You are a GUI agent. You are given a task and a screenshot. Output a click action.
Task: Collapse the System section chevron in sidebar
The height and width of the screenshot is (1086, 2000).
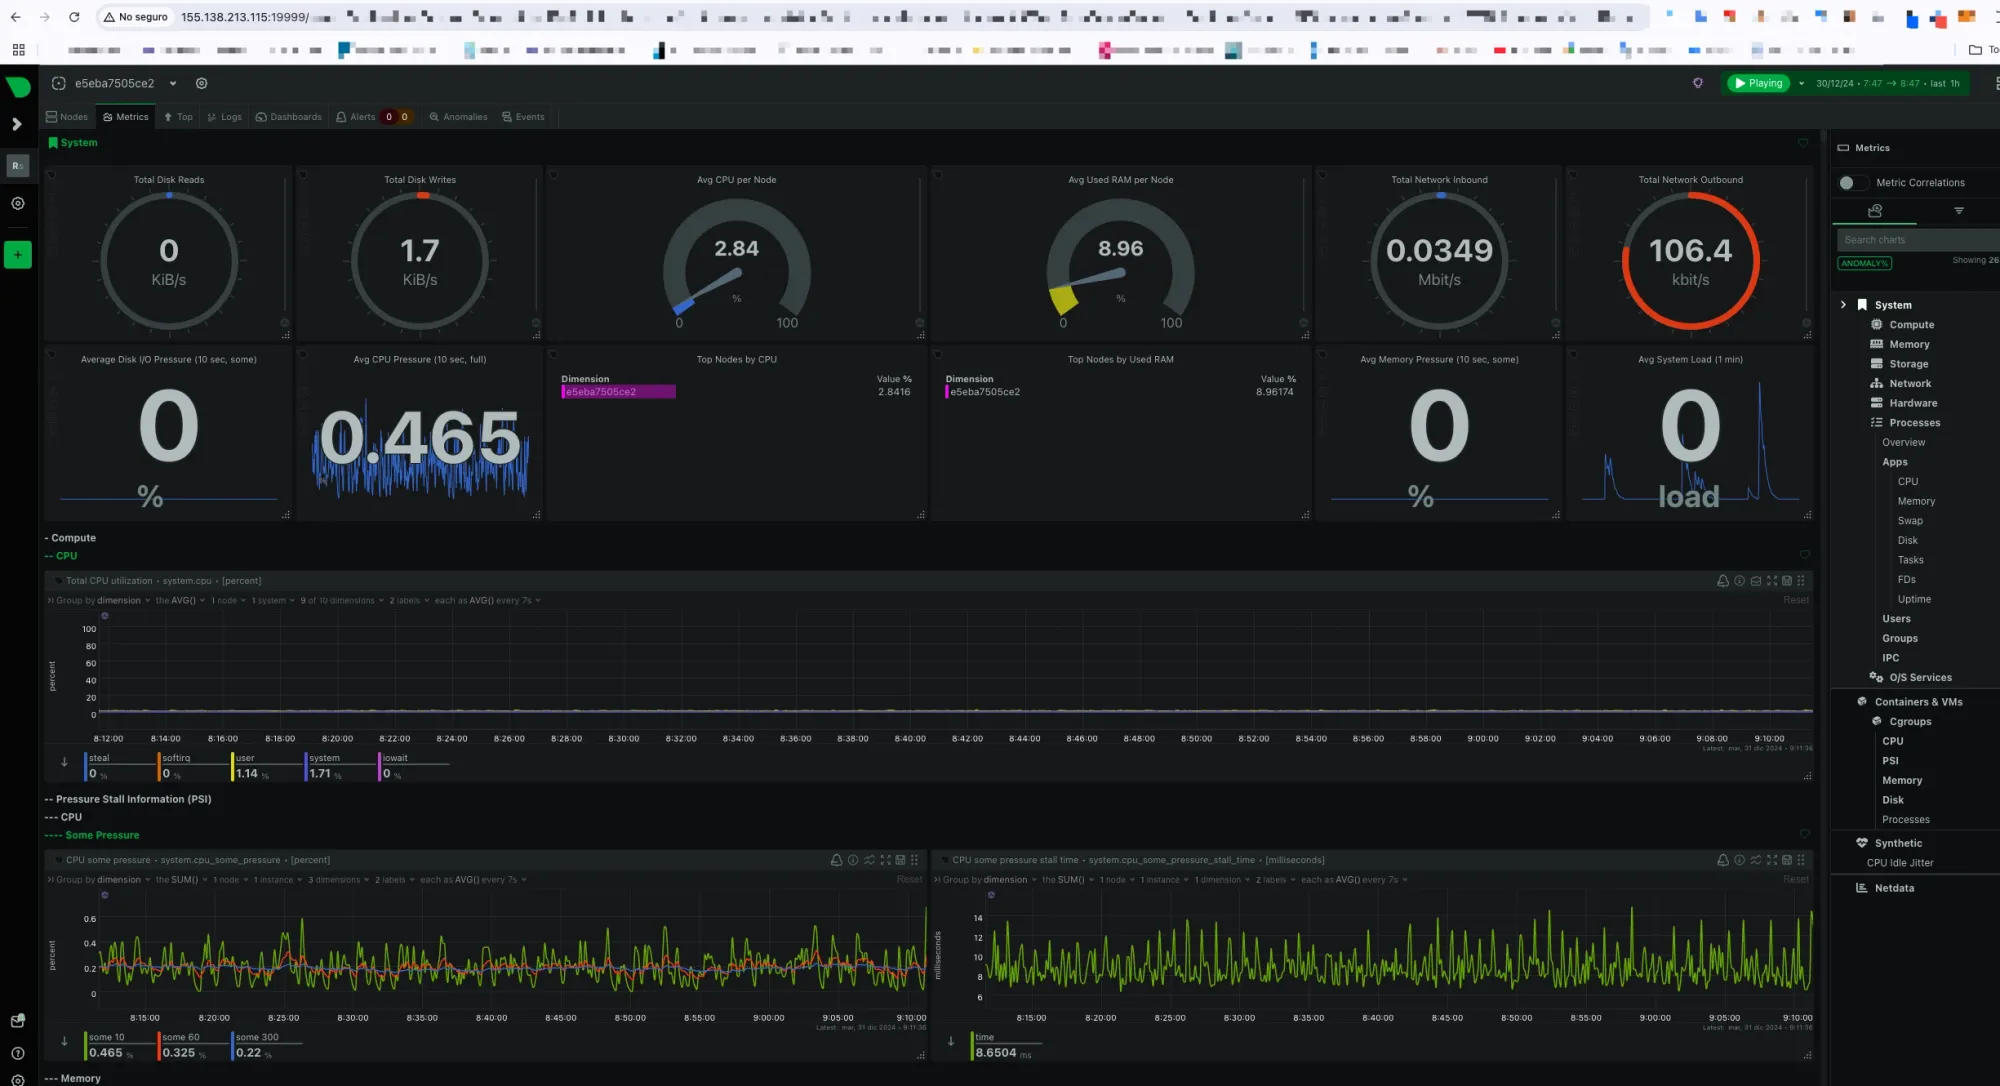click(1843, 305)
